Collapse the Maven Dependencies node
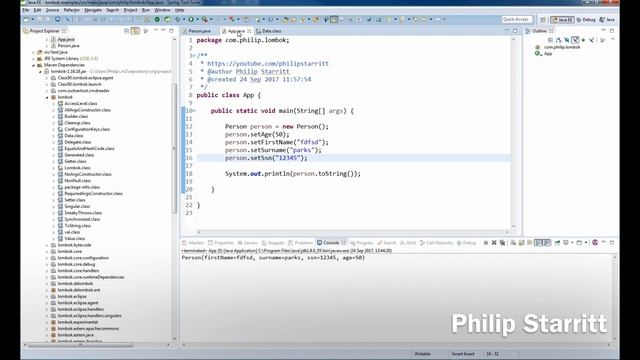The image size is (640, 360). 33,65
